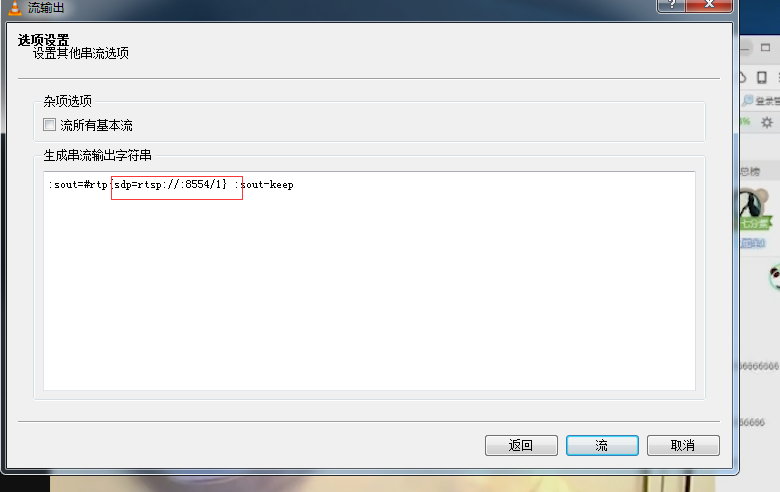Click the sout-keep text in output string
This screenshot has height=492, width=780.
coord(267,185)
